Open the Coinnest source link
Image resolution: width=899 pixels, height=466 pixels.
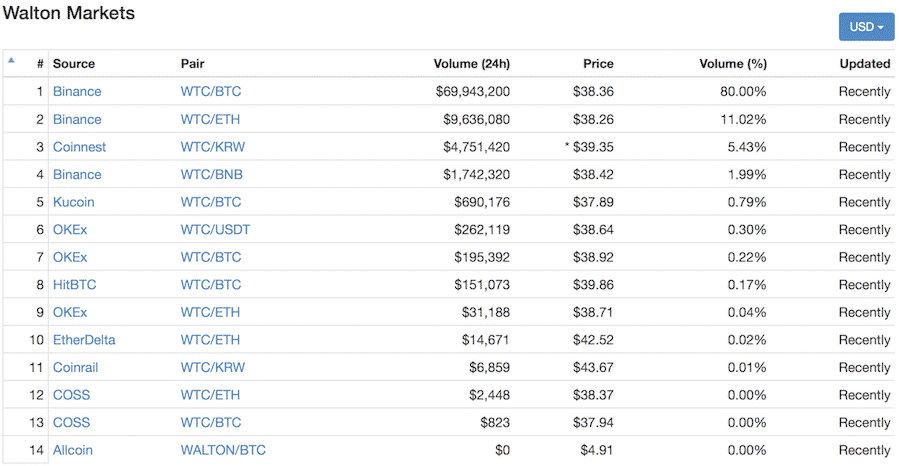click(79, 147)
